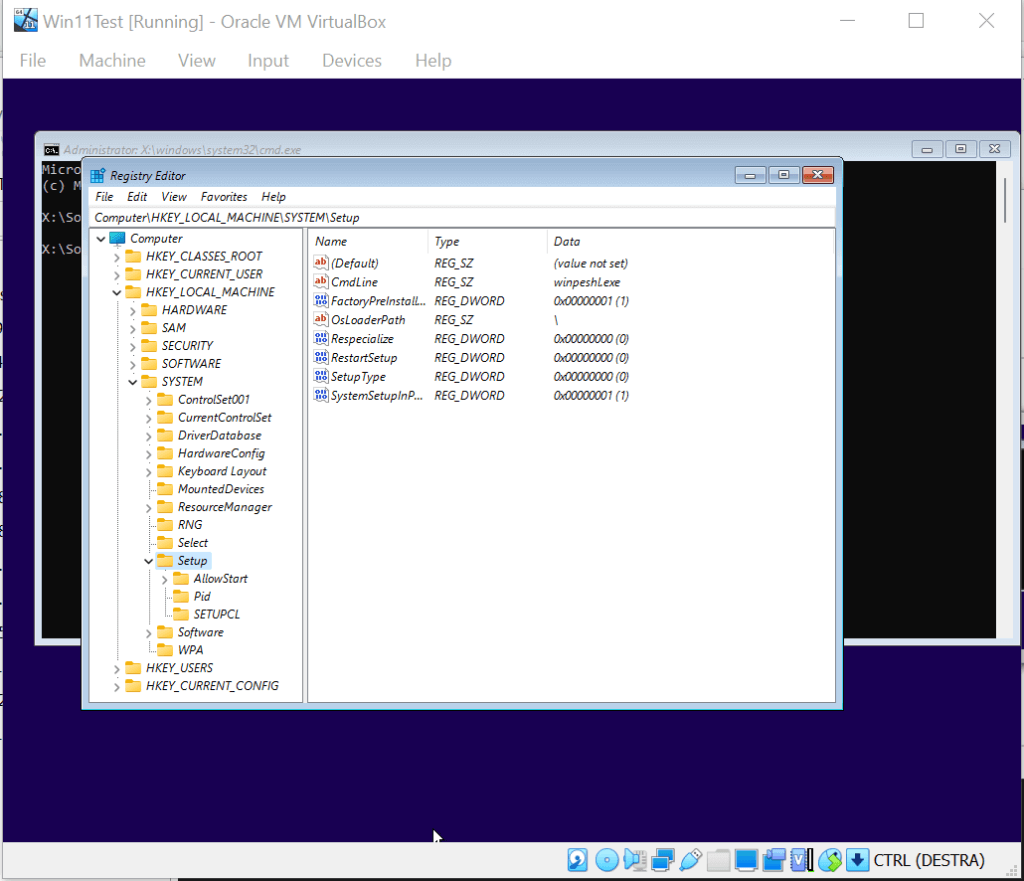Expand the Keyboard Layout key

coord(148,472)
